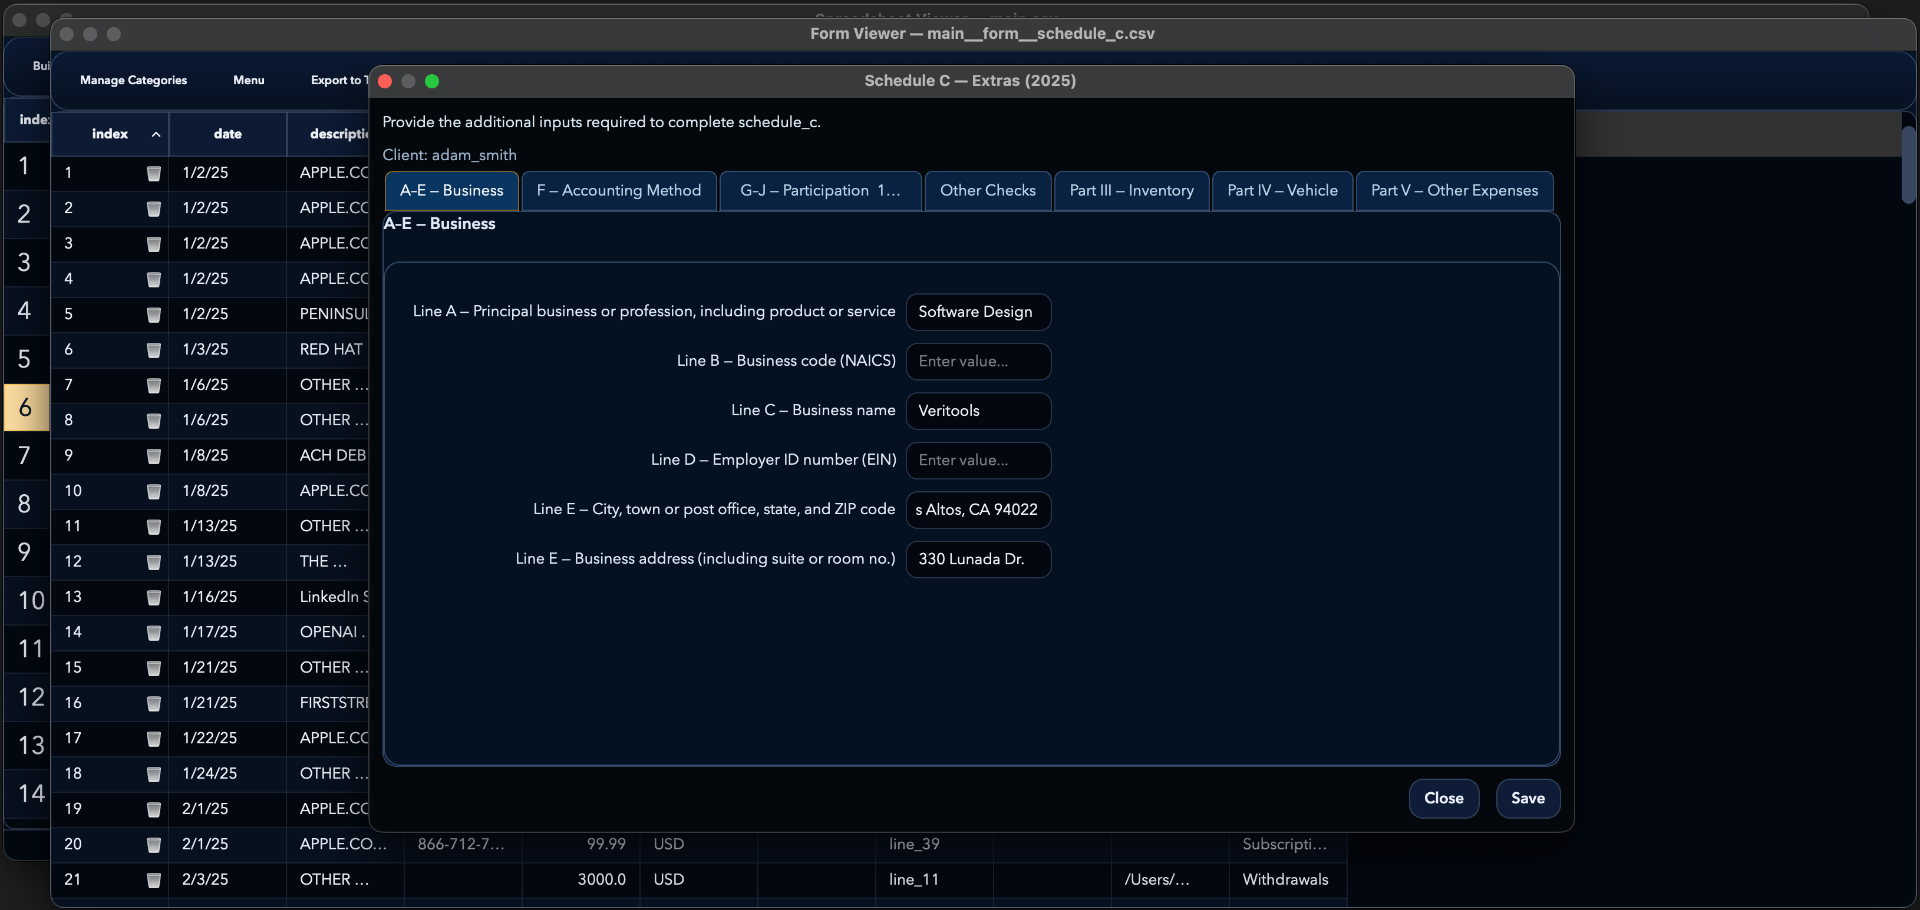Click trash icon for row 18

coord(154,774)
